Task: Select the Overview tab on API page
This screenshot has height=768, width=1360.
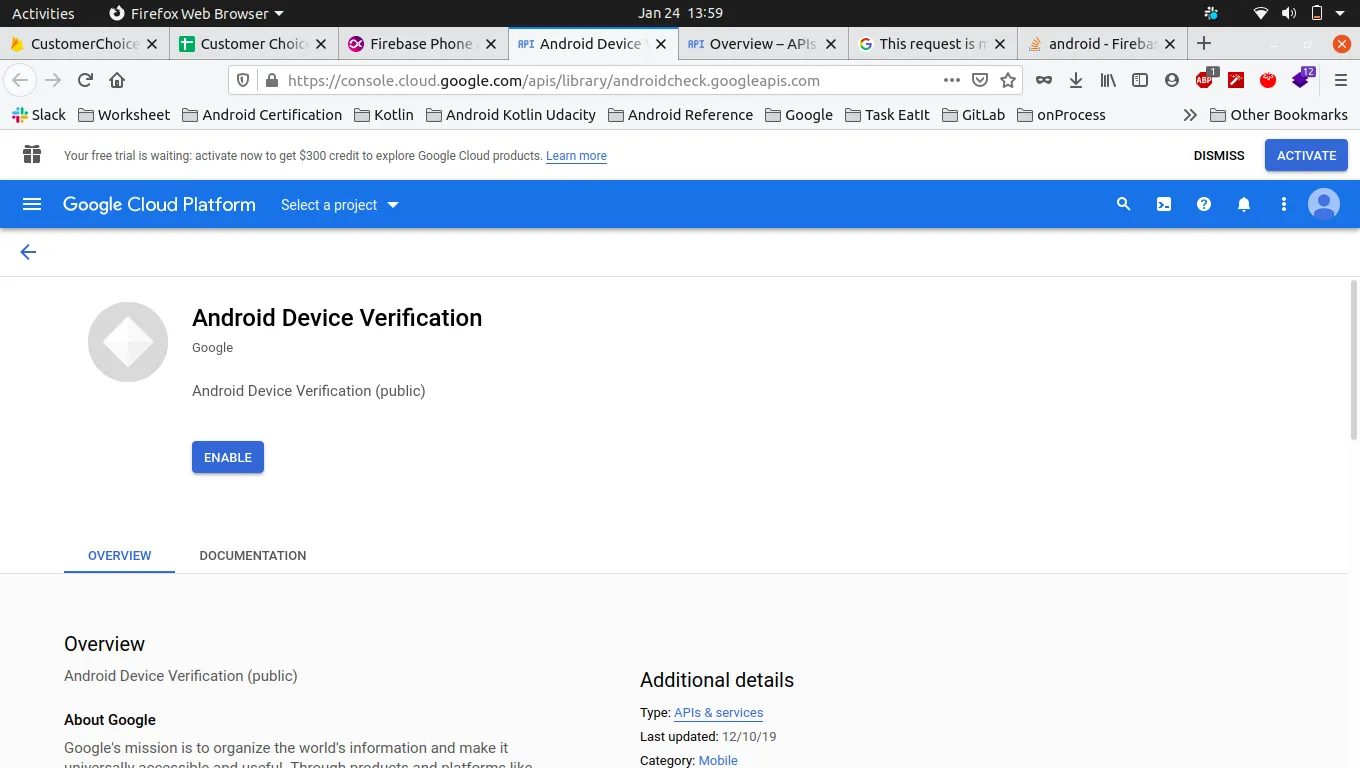Action: pos(119,555)
